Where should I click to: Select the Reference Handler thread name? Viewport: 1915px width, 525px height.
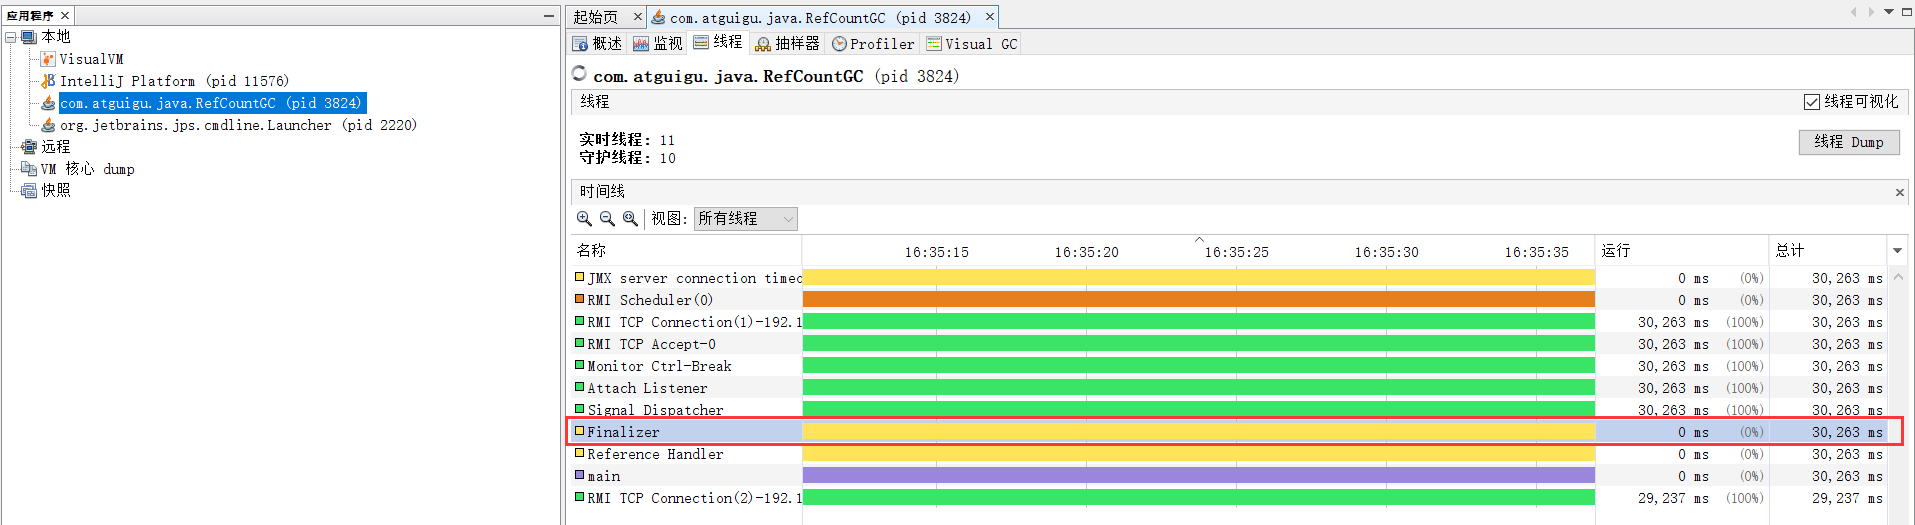pos(655,454)
